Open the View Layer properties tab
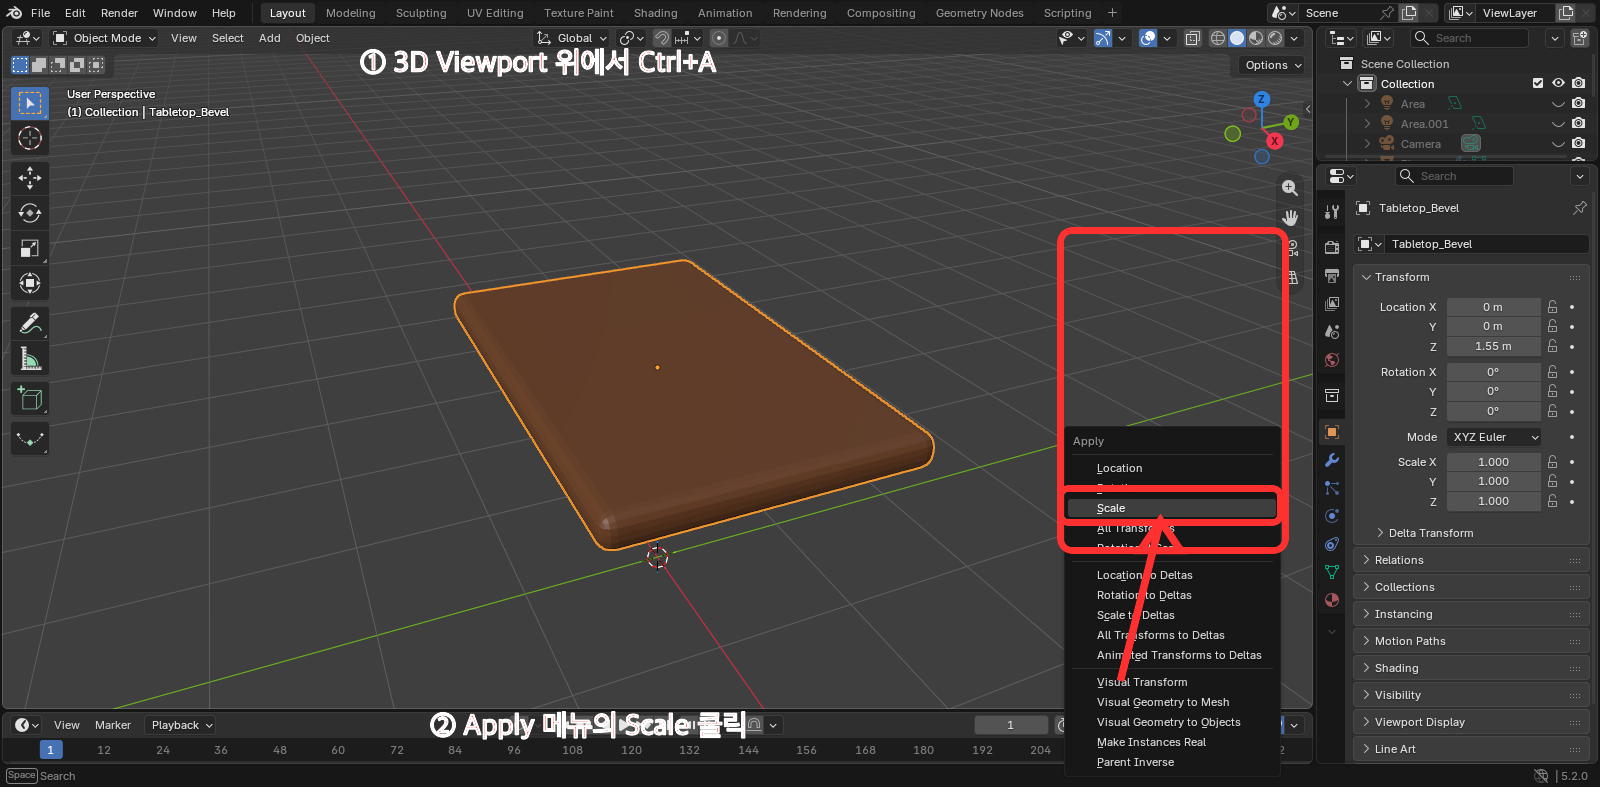The height and width of the screenshot is (787, 1600). [1332, 303]
